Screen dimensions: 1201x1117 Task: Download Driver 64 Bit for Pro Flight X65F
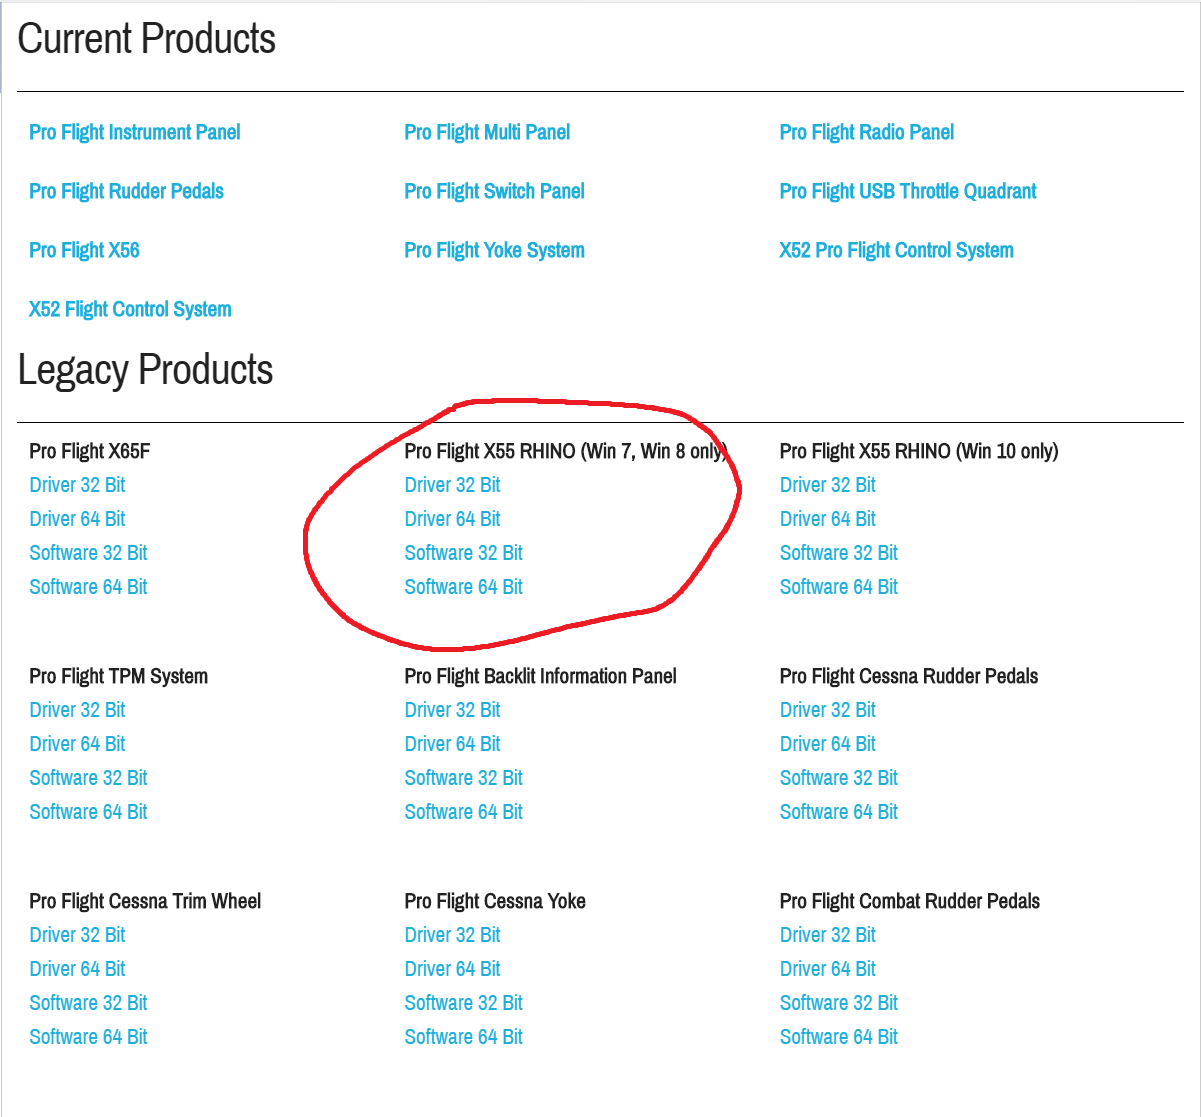[x=77, y=519]
